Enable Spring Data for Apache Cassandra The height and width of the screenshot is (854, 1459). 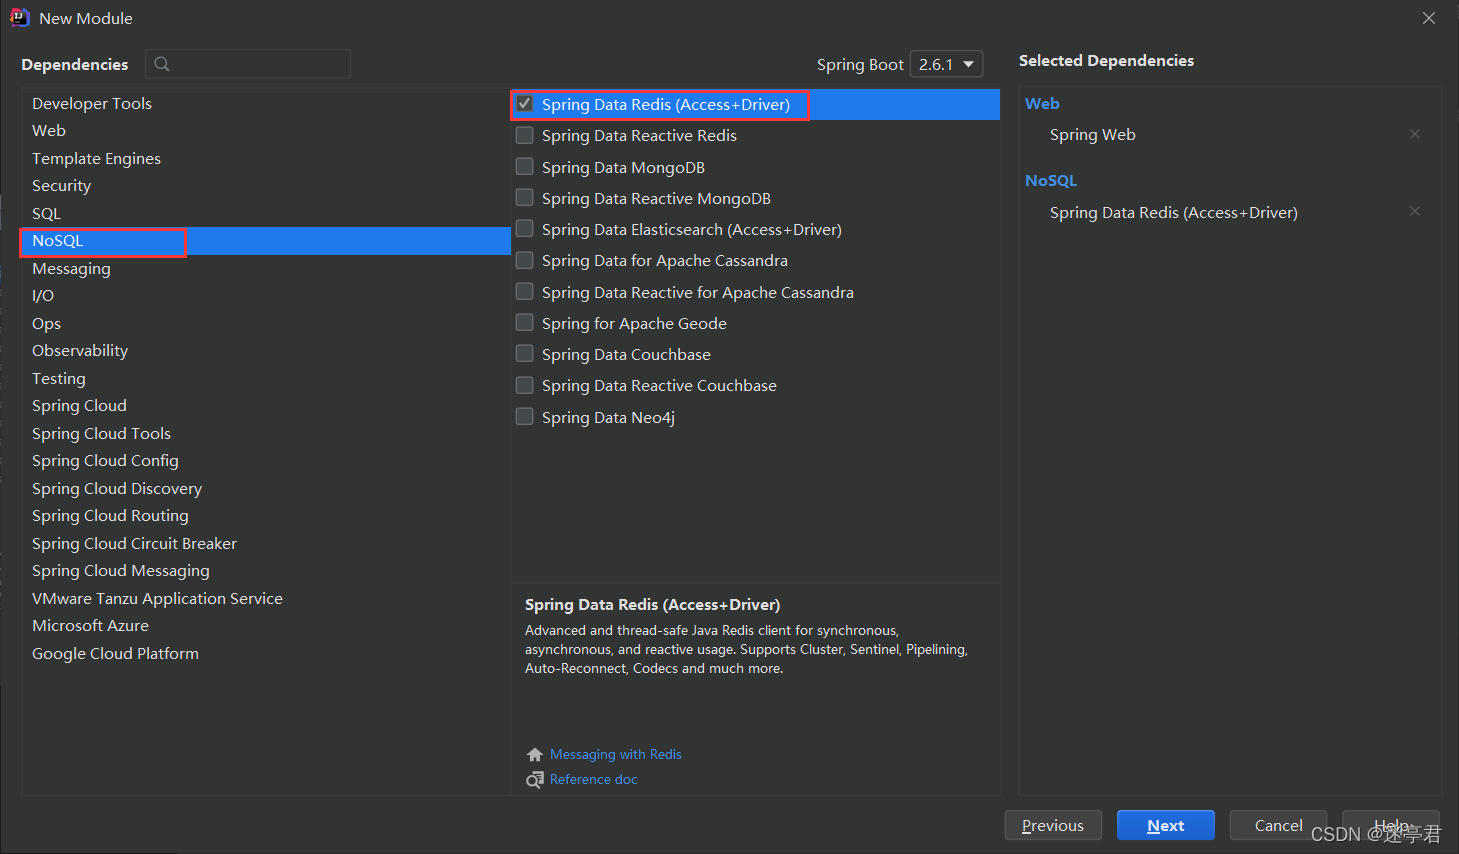tap(525, 260)
